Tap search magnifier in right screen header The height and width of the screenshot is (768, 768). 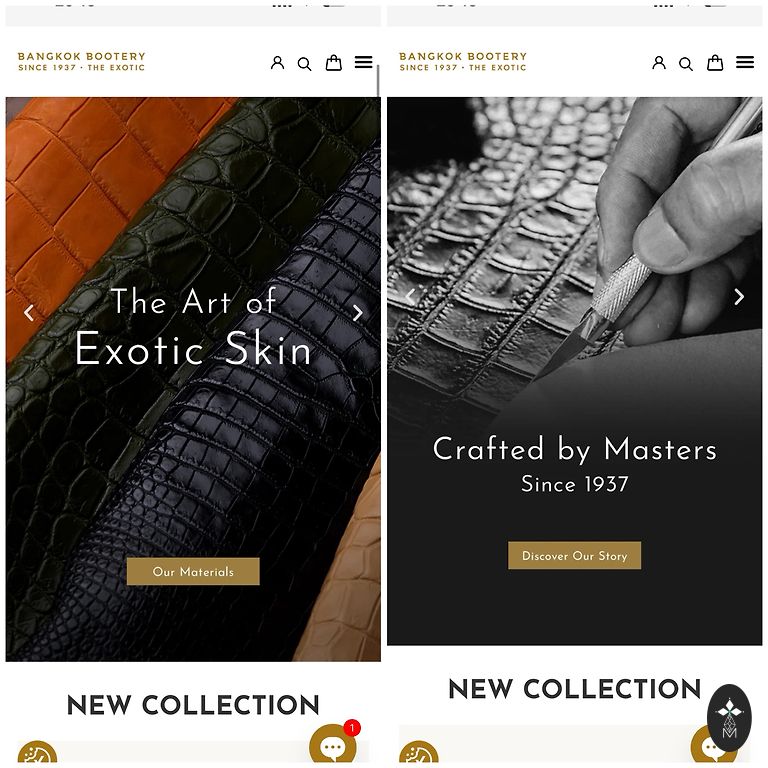tap(686, 64)
